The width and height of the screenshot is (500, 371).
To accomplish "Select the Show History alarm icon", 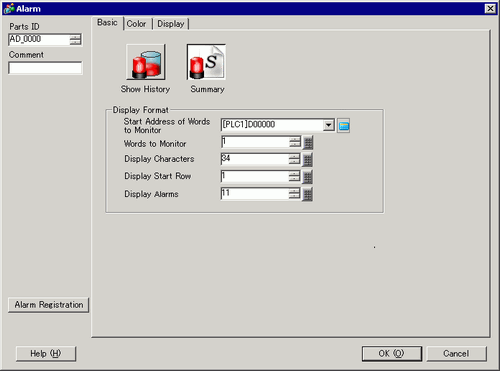I will [x=146, y=62].
